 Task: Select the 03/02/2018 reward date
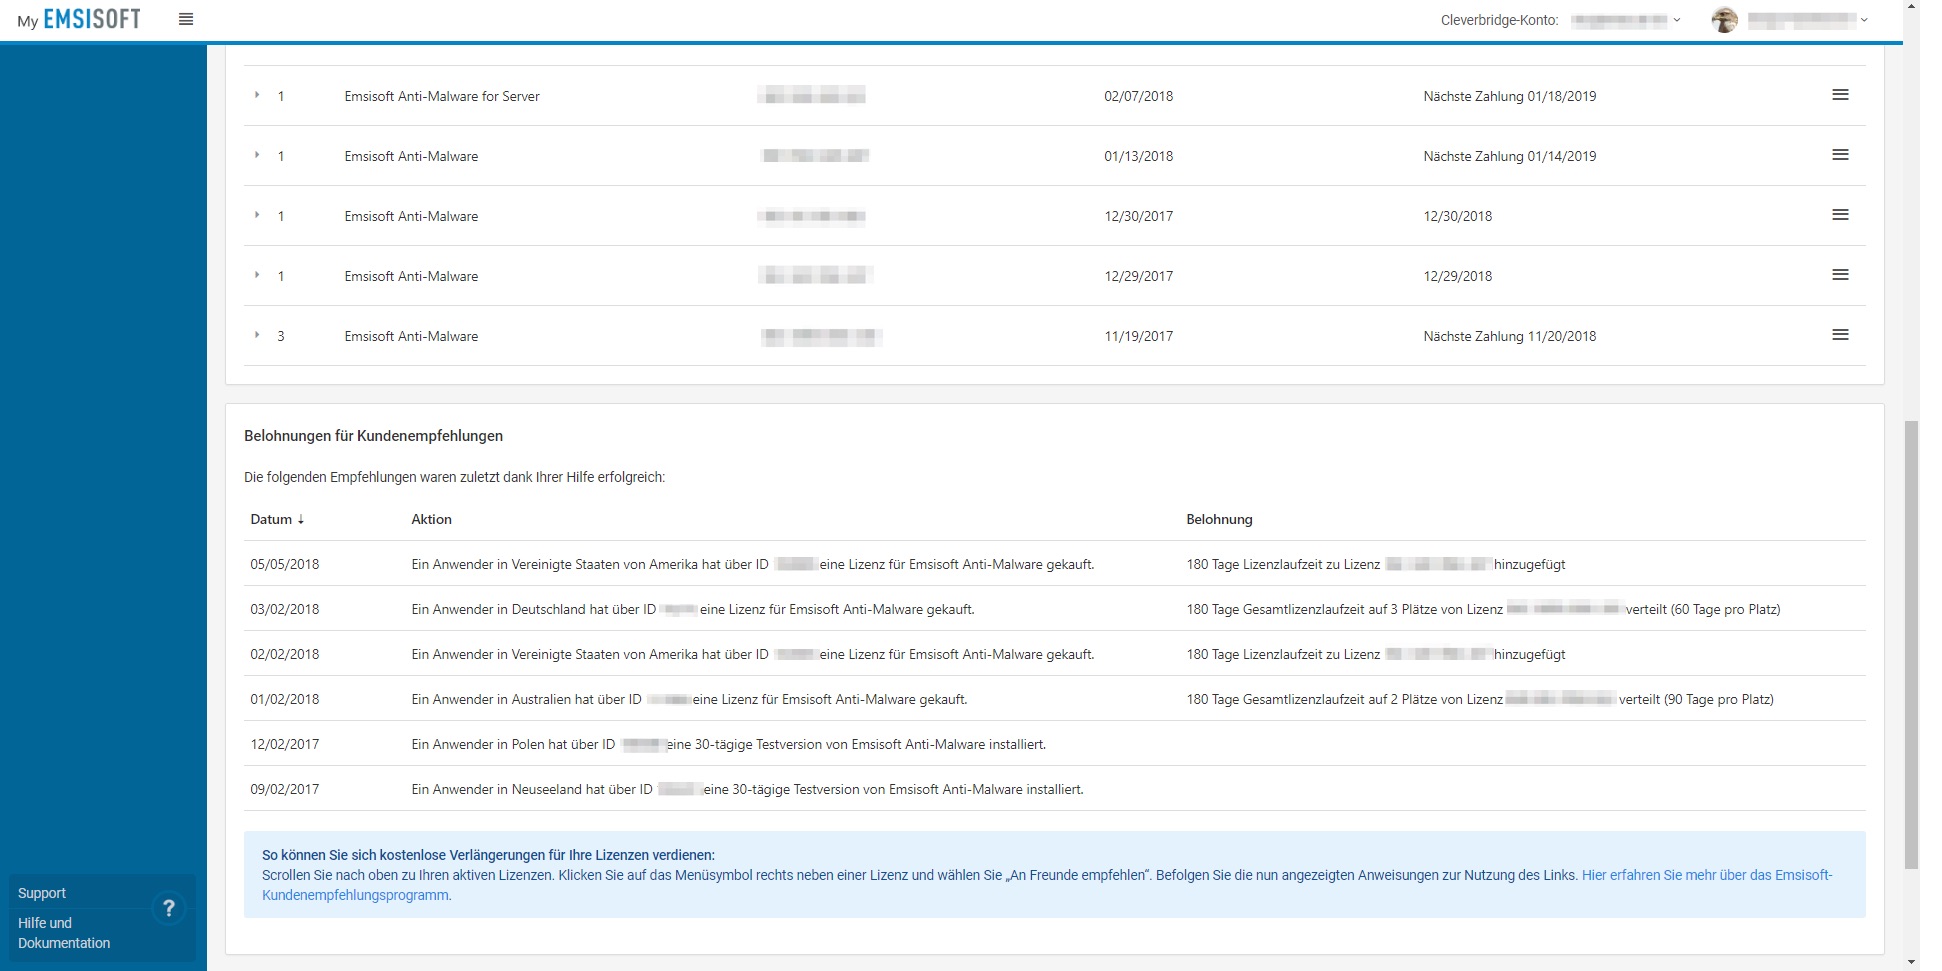click(x=285, y=609)
